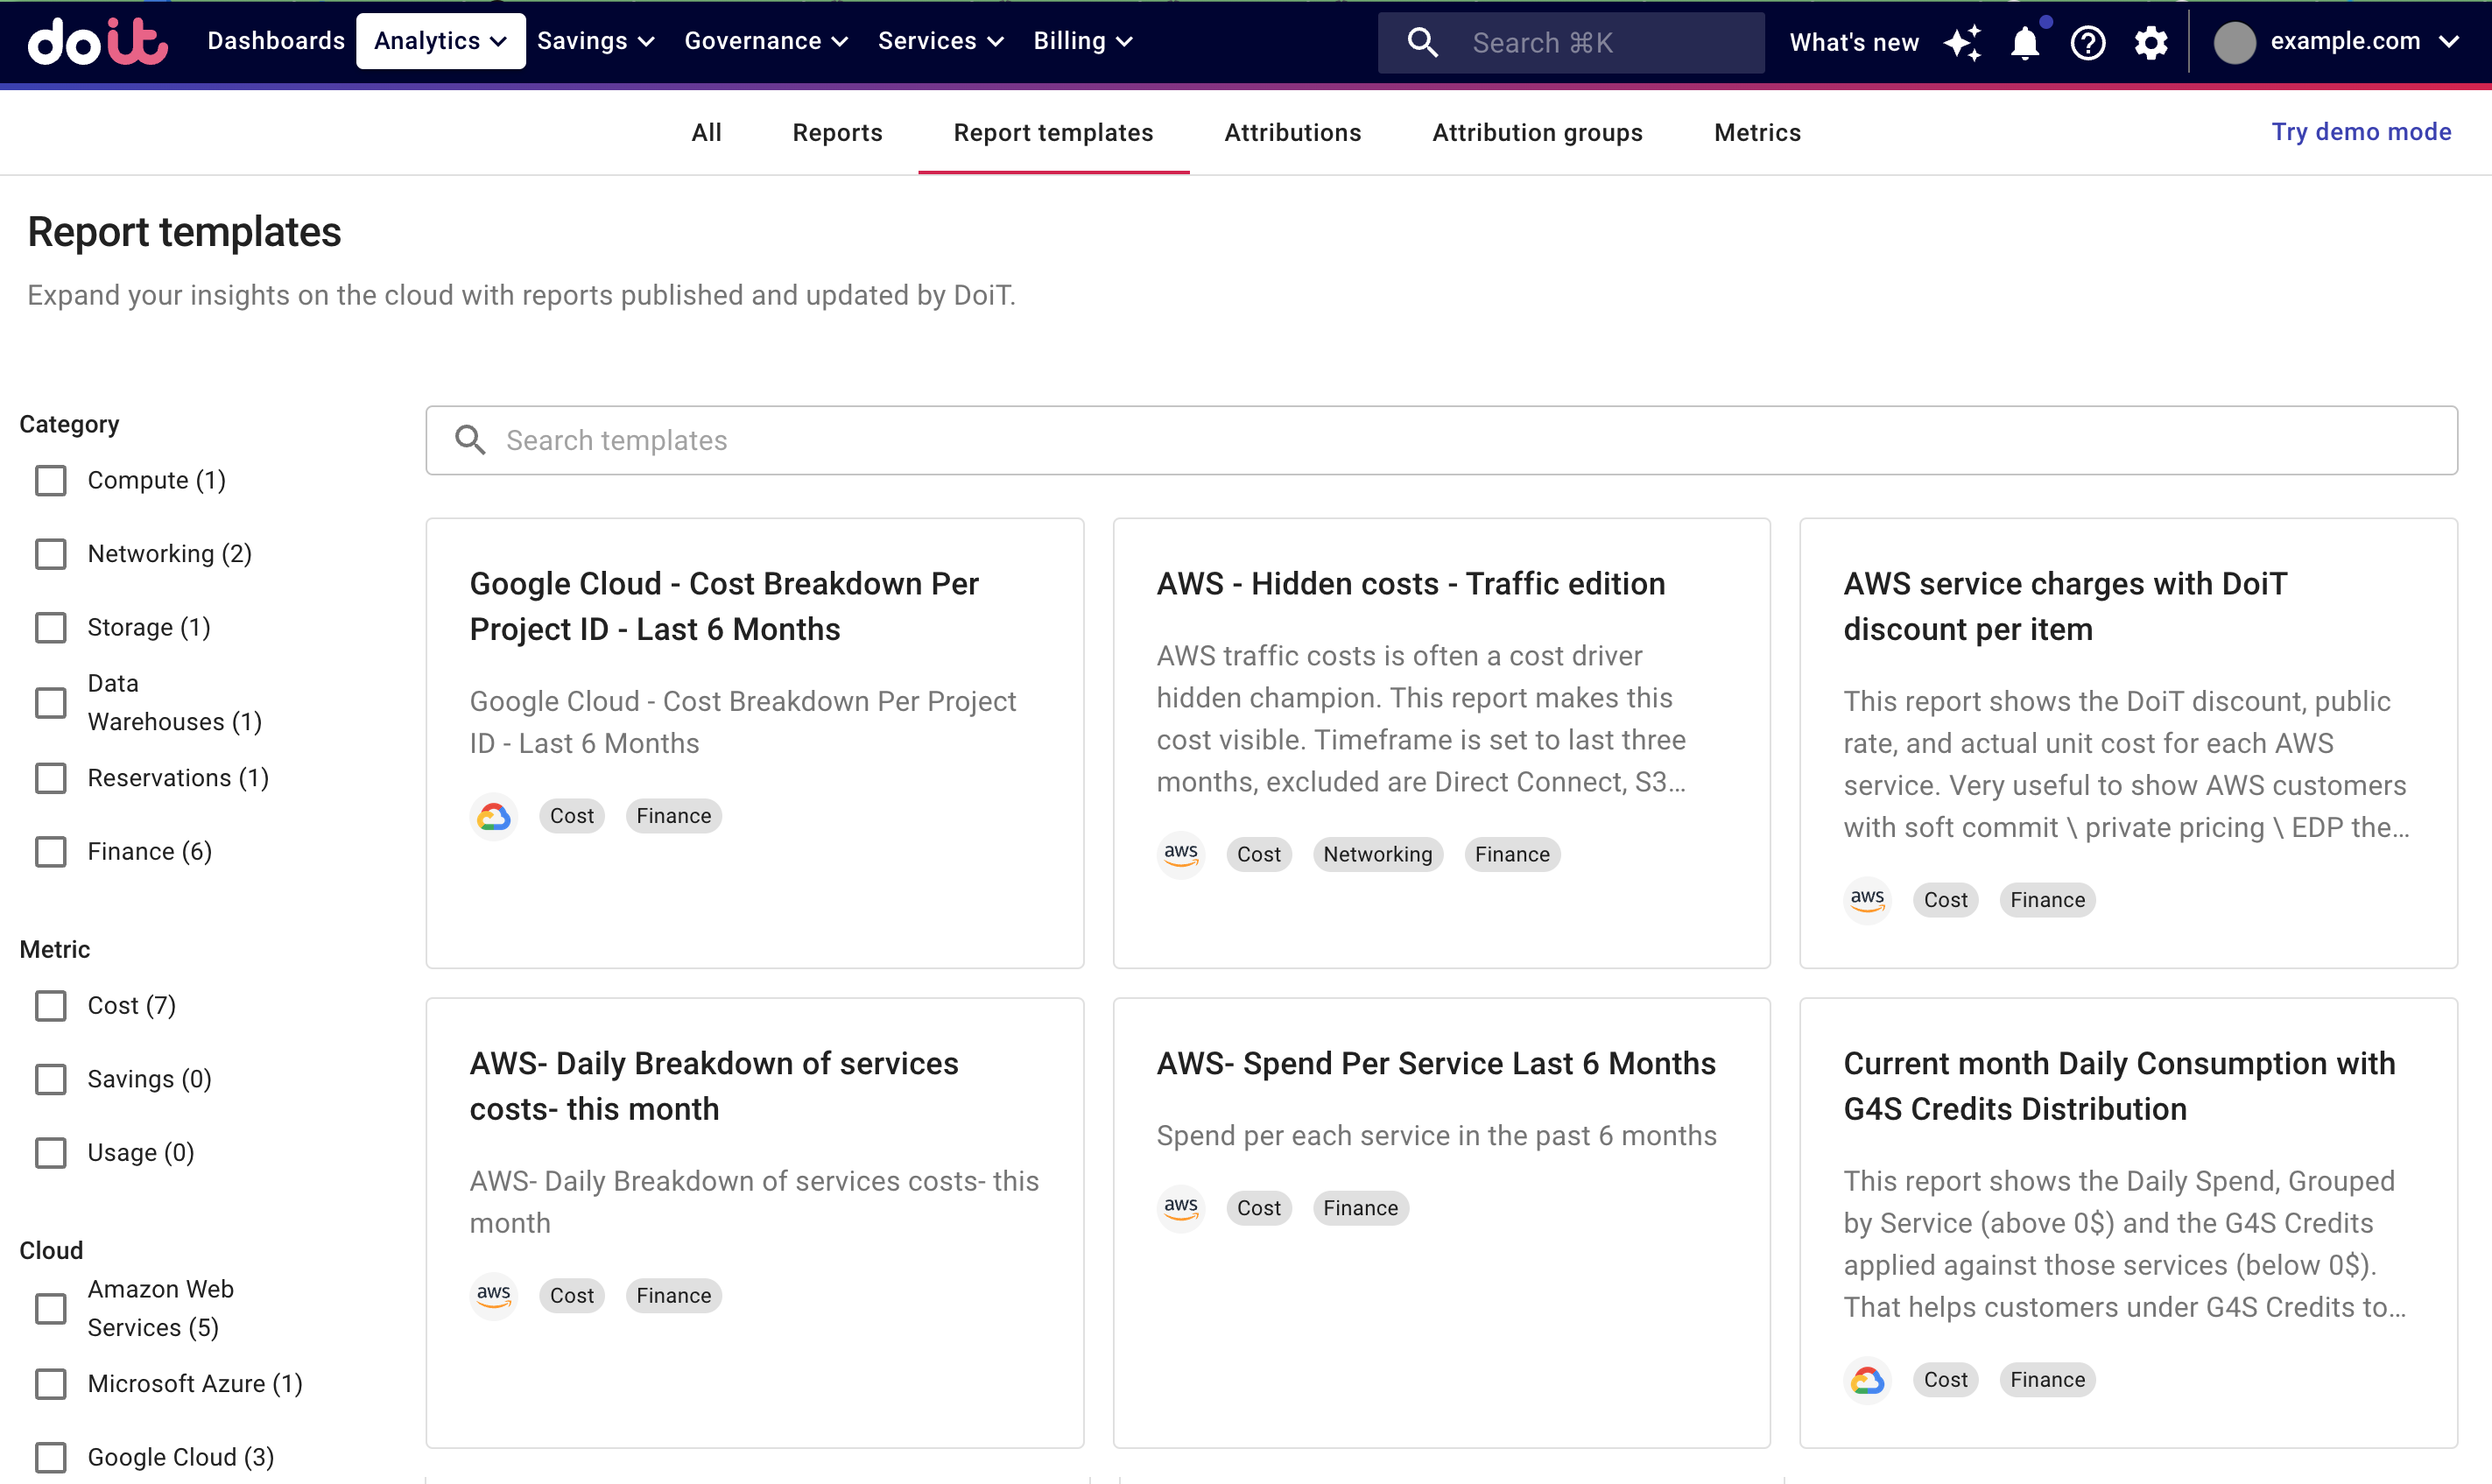This screenshot has height=1484, width=2492.
Task: Click AWS icon on Hidden costs Traffic edition card
Action: (x=1181, y=854)
